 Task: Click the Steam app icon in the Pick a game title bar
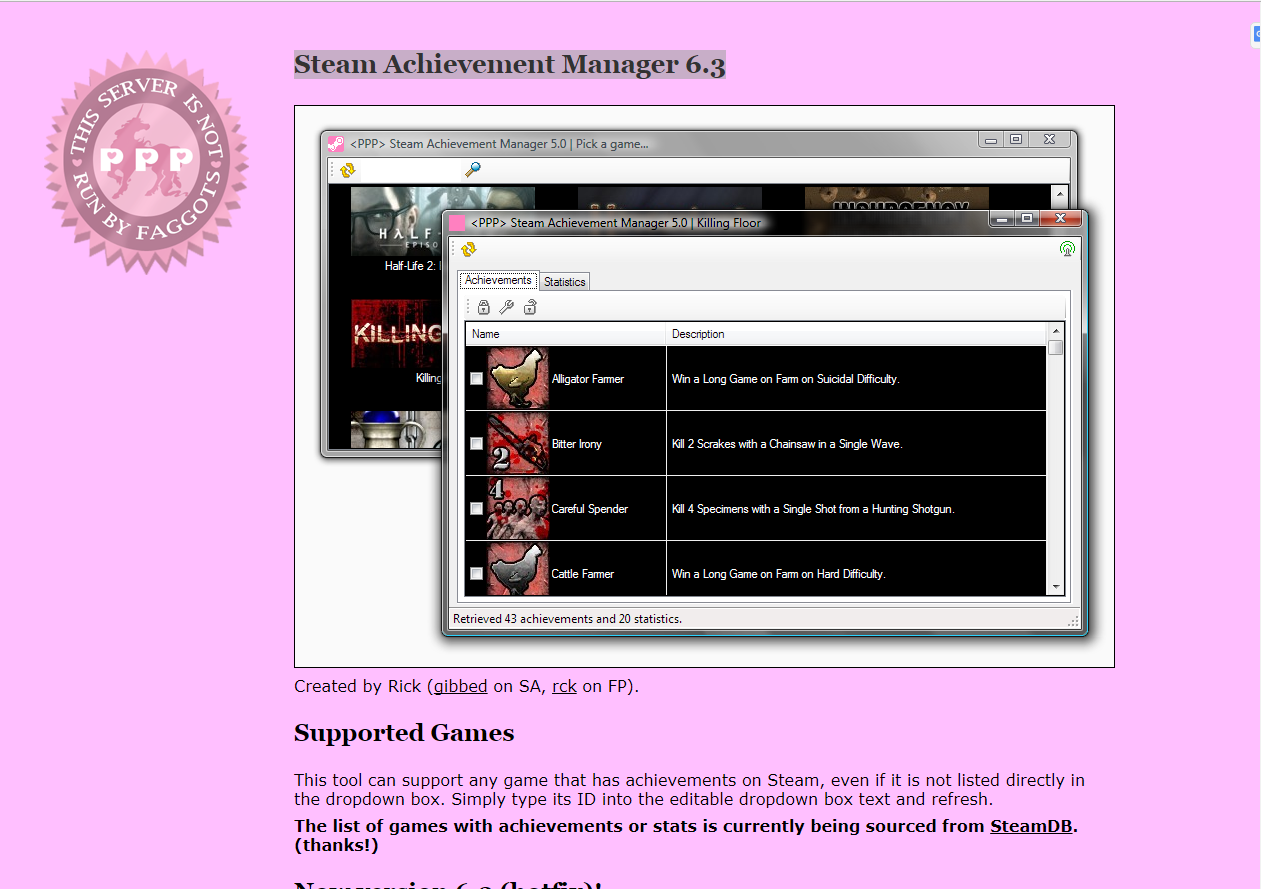click(x=336, y=143)
